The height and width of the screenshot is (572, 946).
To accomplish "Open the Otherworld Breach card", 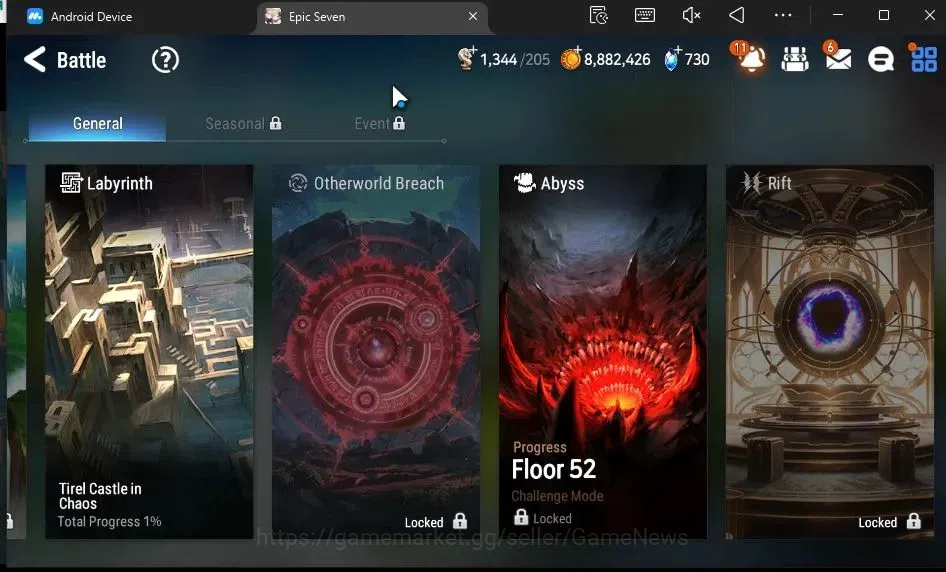I will pos(376,352).
